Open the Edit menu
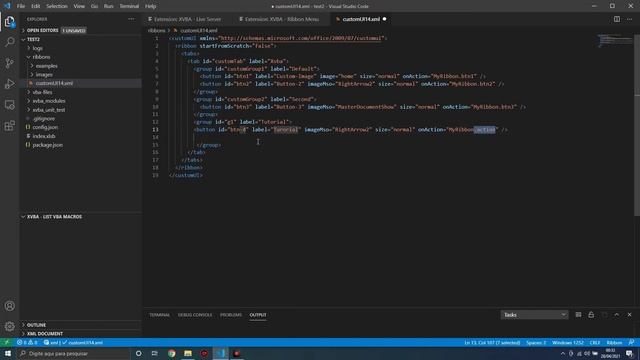The width and height of the screenshot is (640, 360). [36, 6]
